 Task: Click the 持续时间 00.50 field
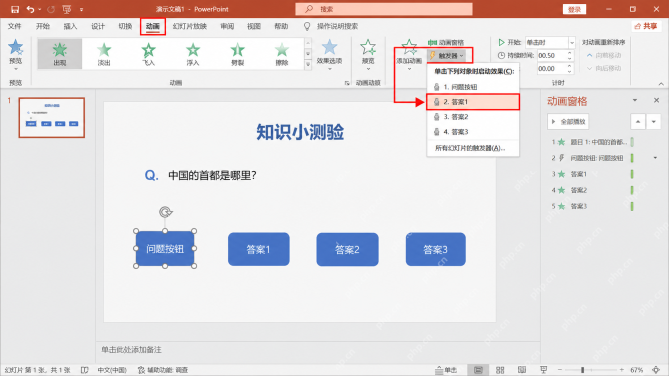point(551,55)
